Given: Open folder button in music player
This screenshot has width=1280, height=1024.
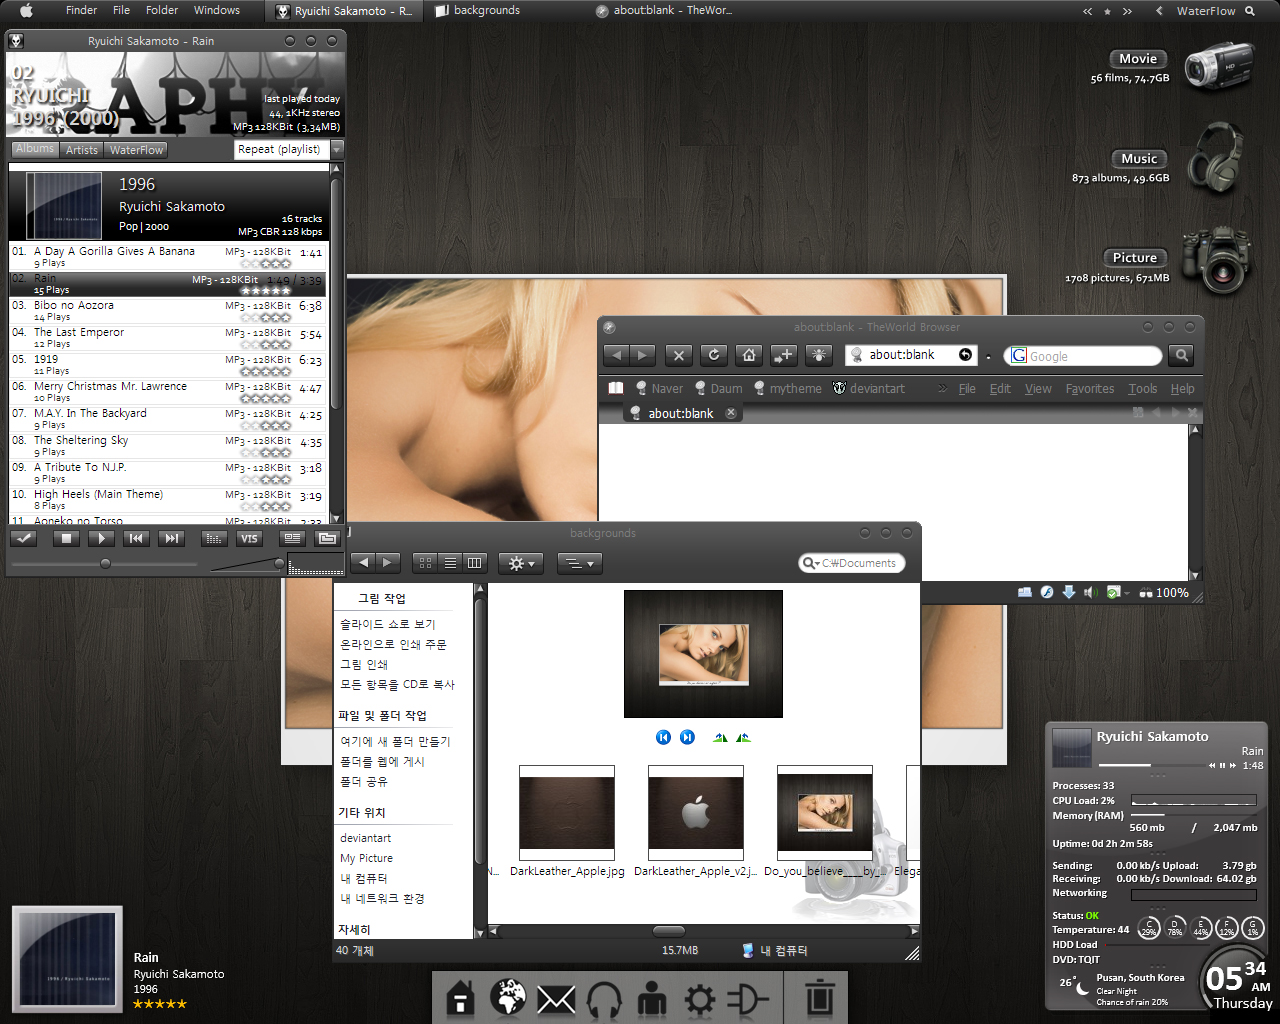Looking at the screenshot, I should point(327,538).
